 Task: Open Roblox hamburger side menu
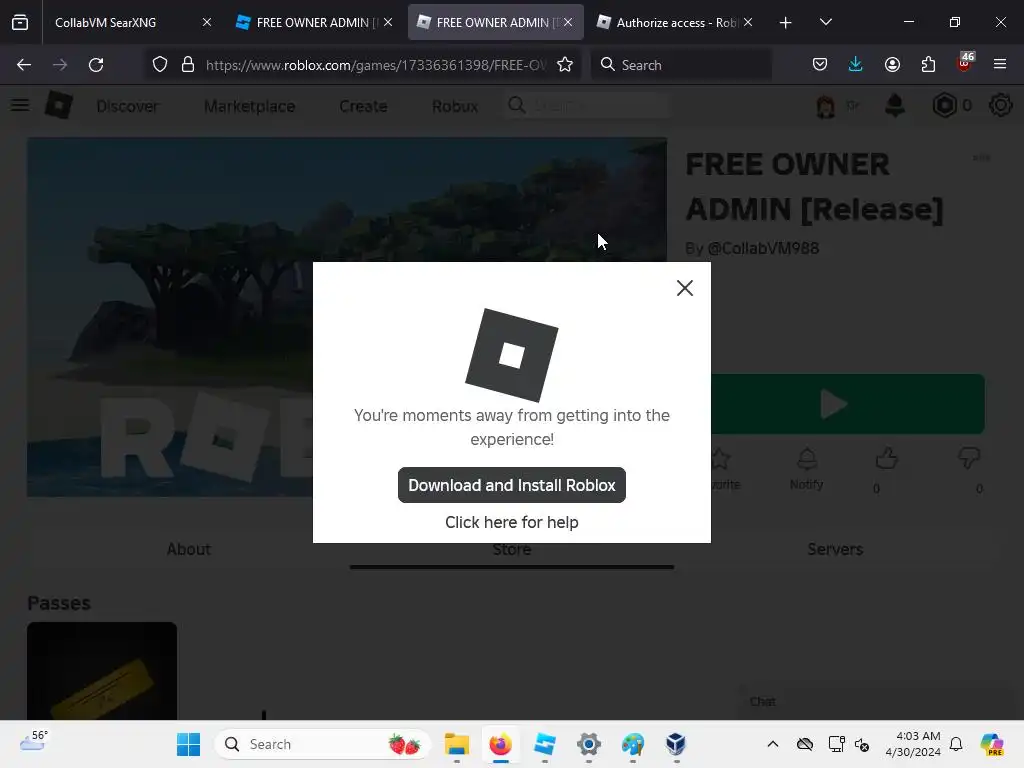point(20,105)
